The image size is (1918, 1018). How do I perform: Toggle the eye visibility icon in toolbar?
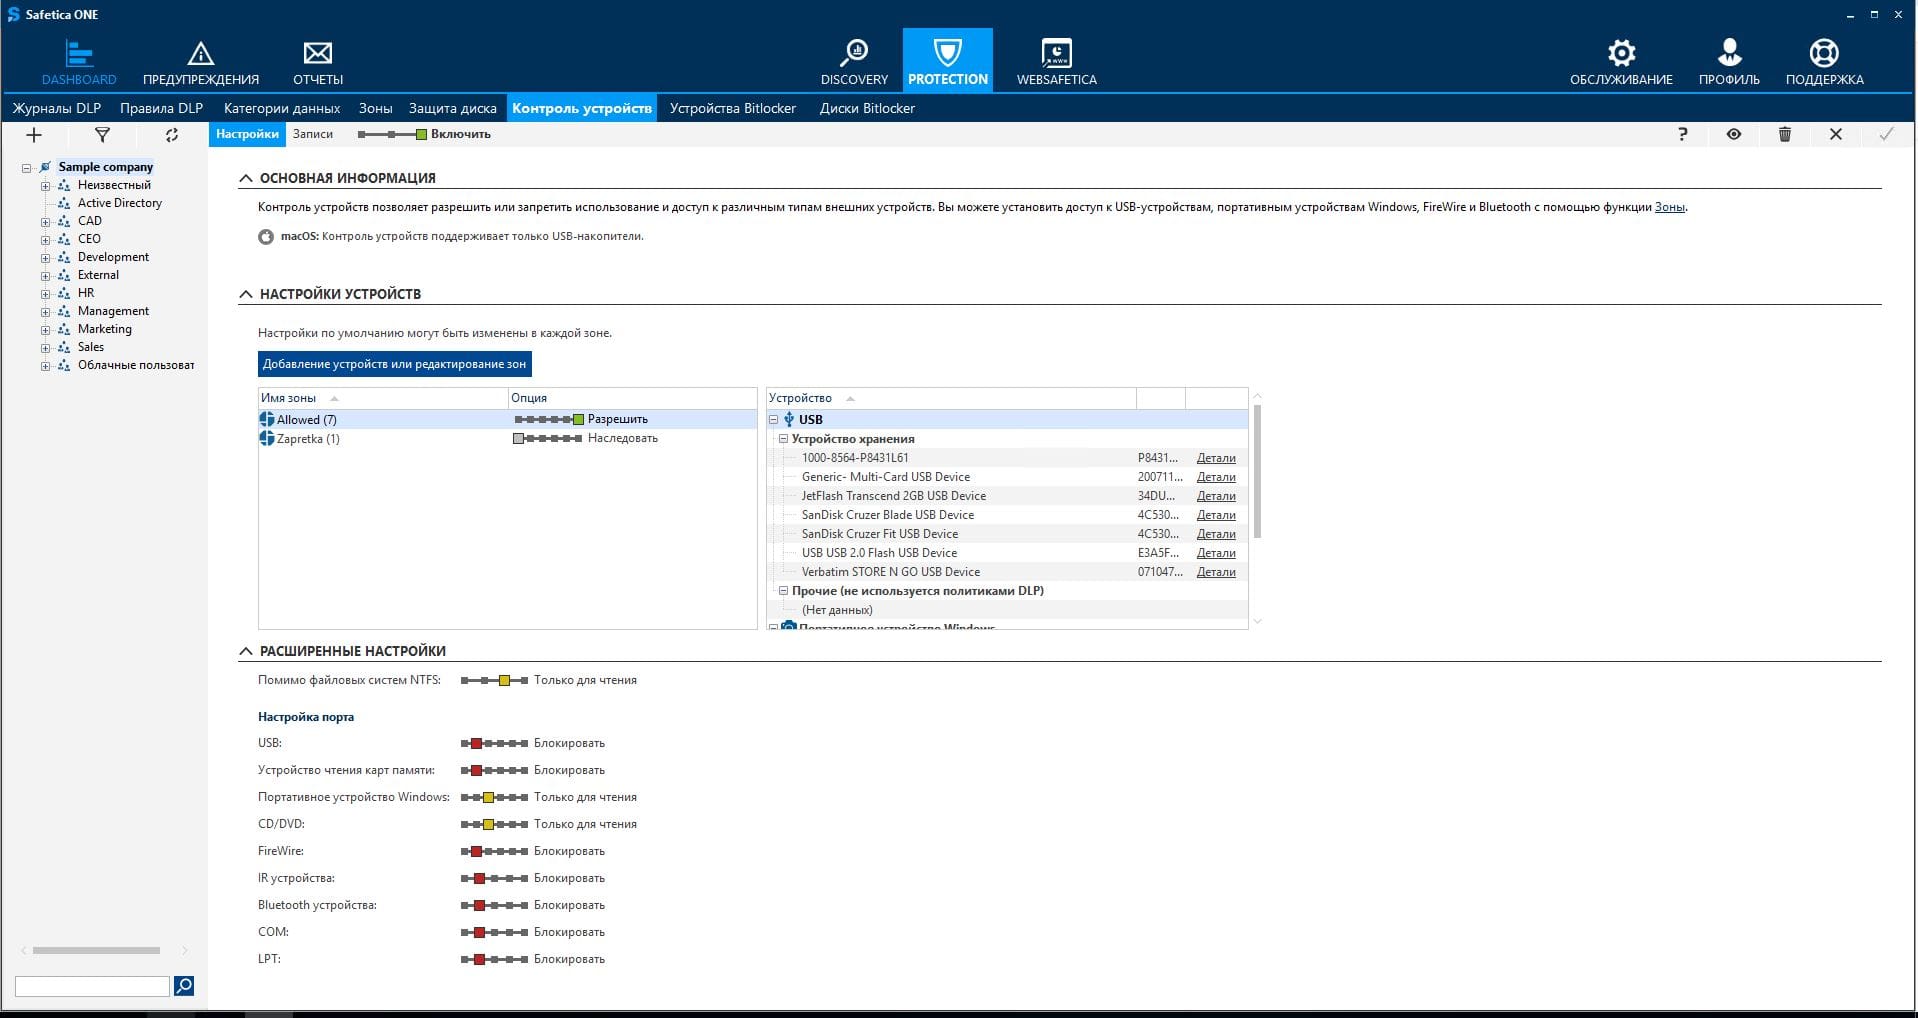point(1733,134)
